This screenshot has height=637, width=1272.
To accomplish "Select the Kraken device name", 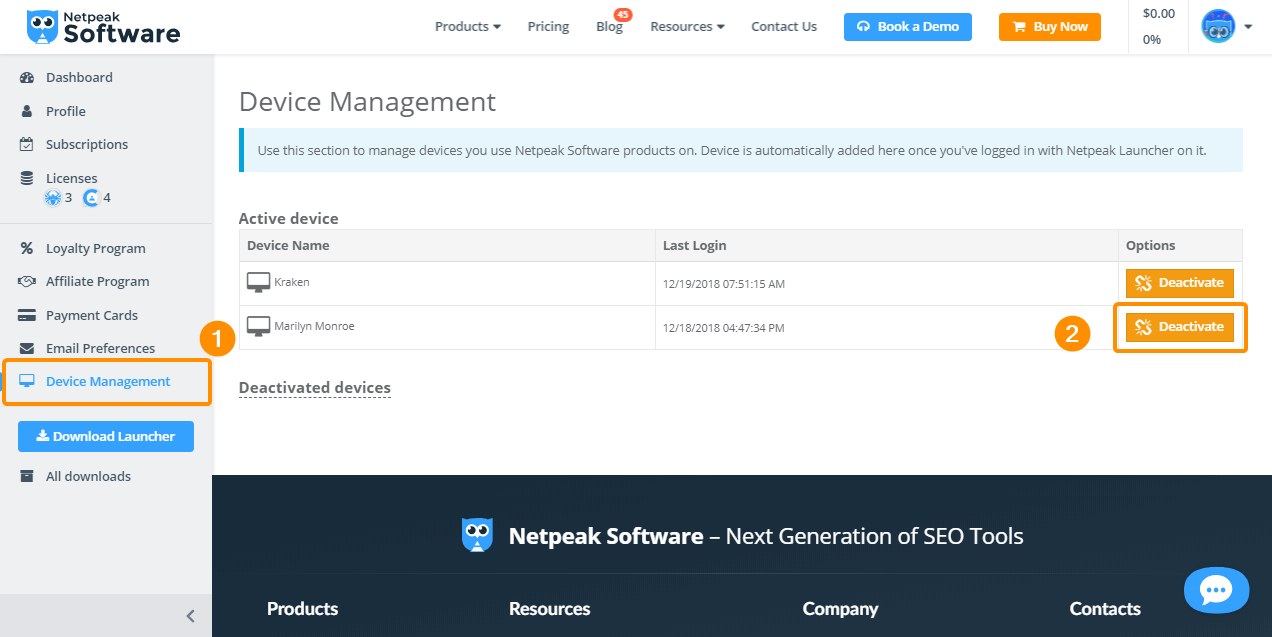I will click(292, 282).
